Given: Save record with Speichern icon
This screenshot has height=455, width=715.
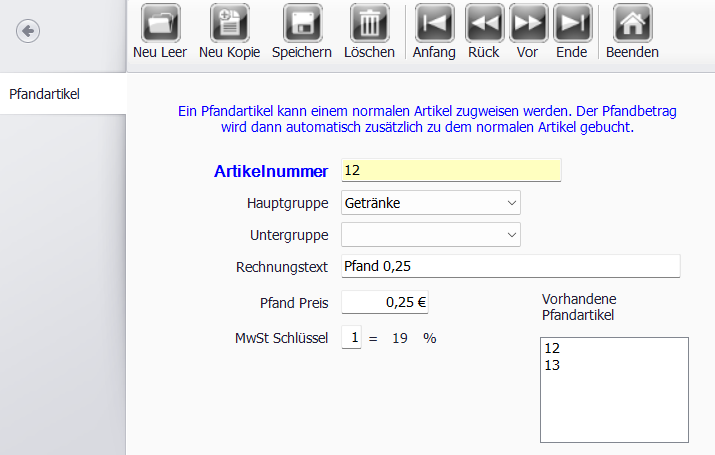Looking at the screenshot, I should [302, 24].
